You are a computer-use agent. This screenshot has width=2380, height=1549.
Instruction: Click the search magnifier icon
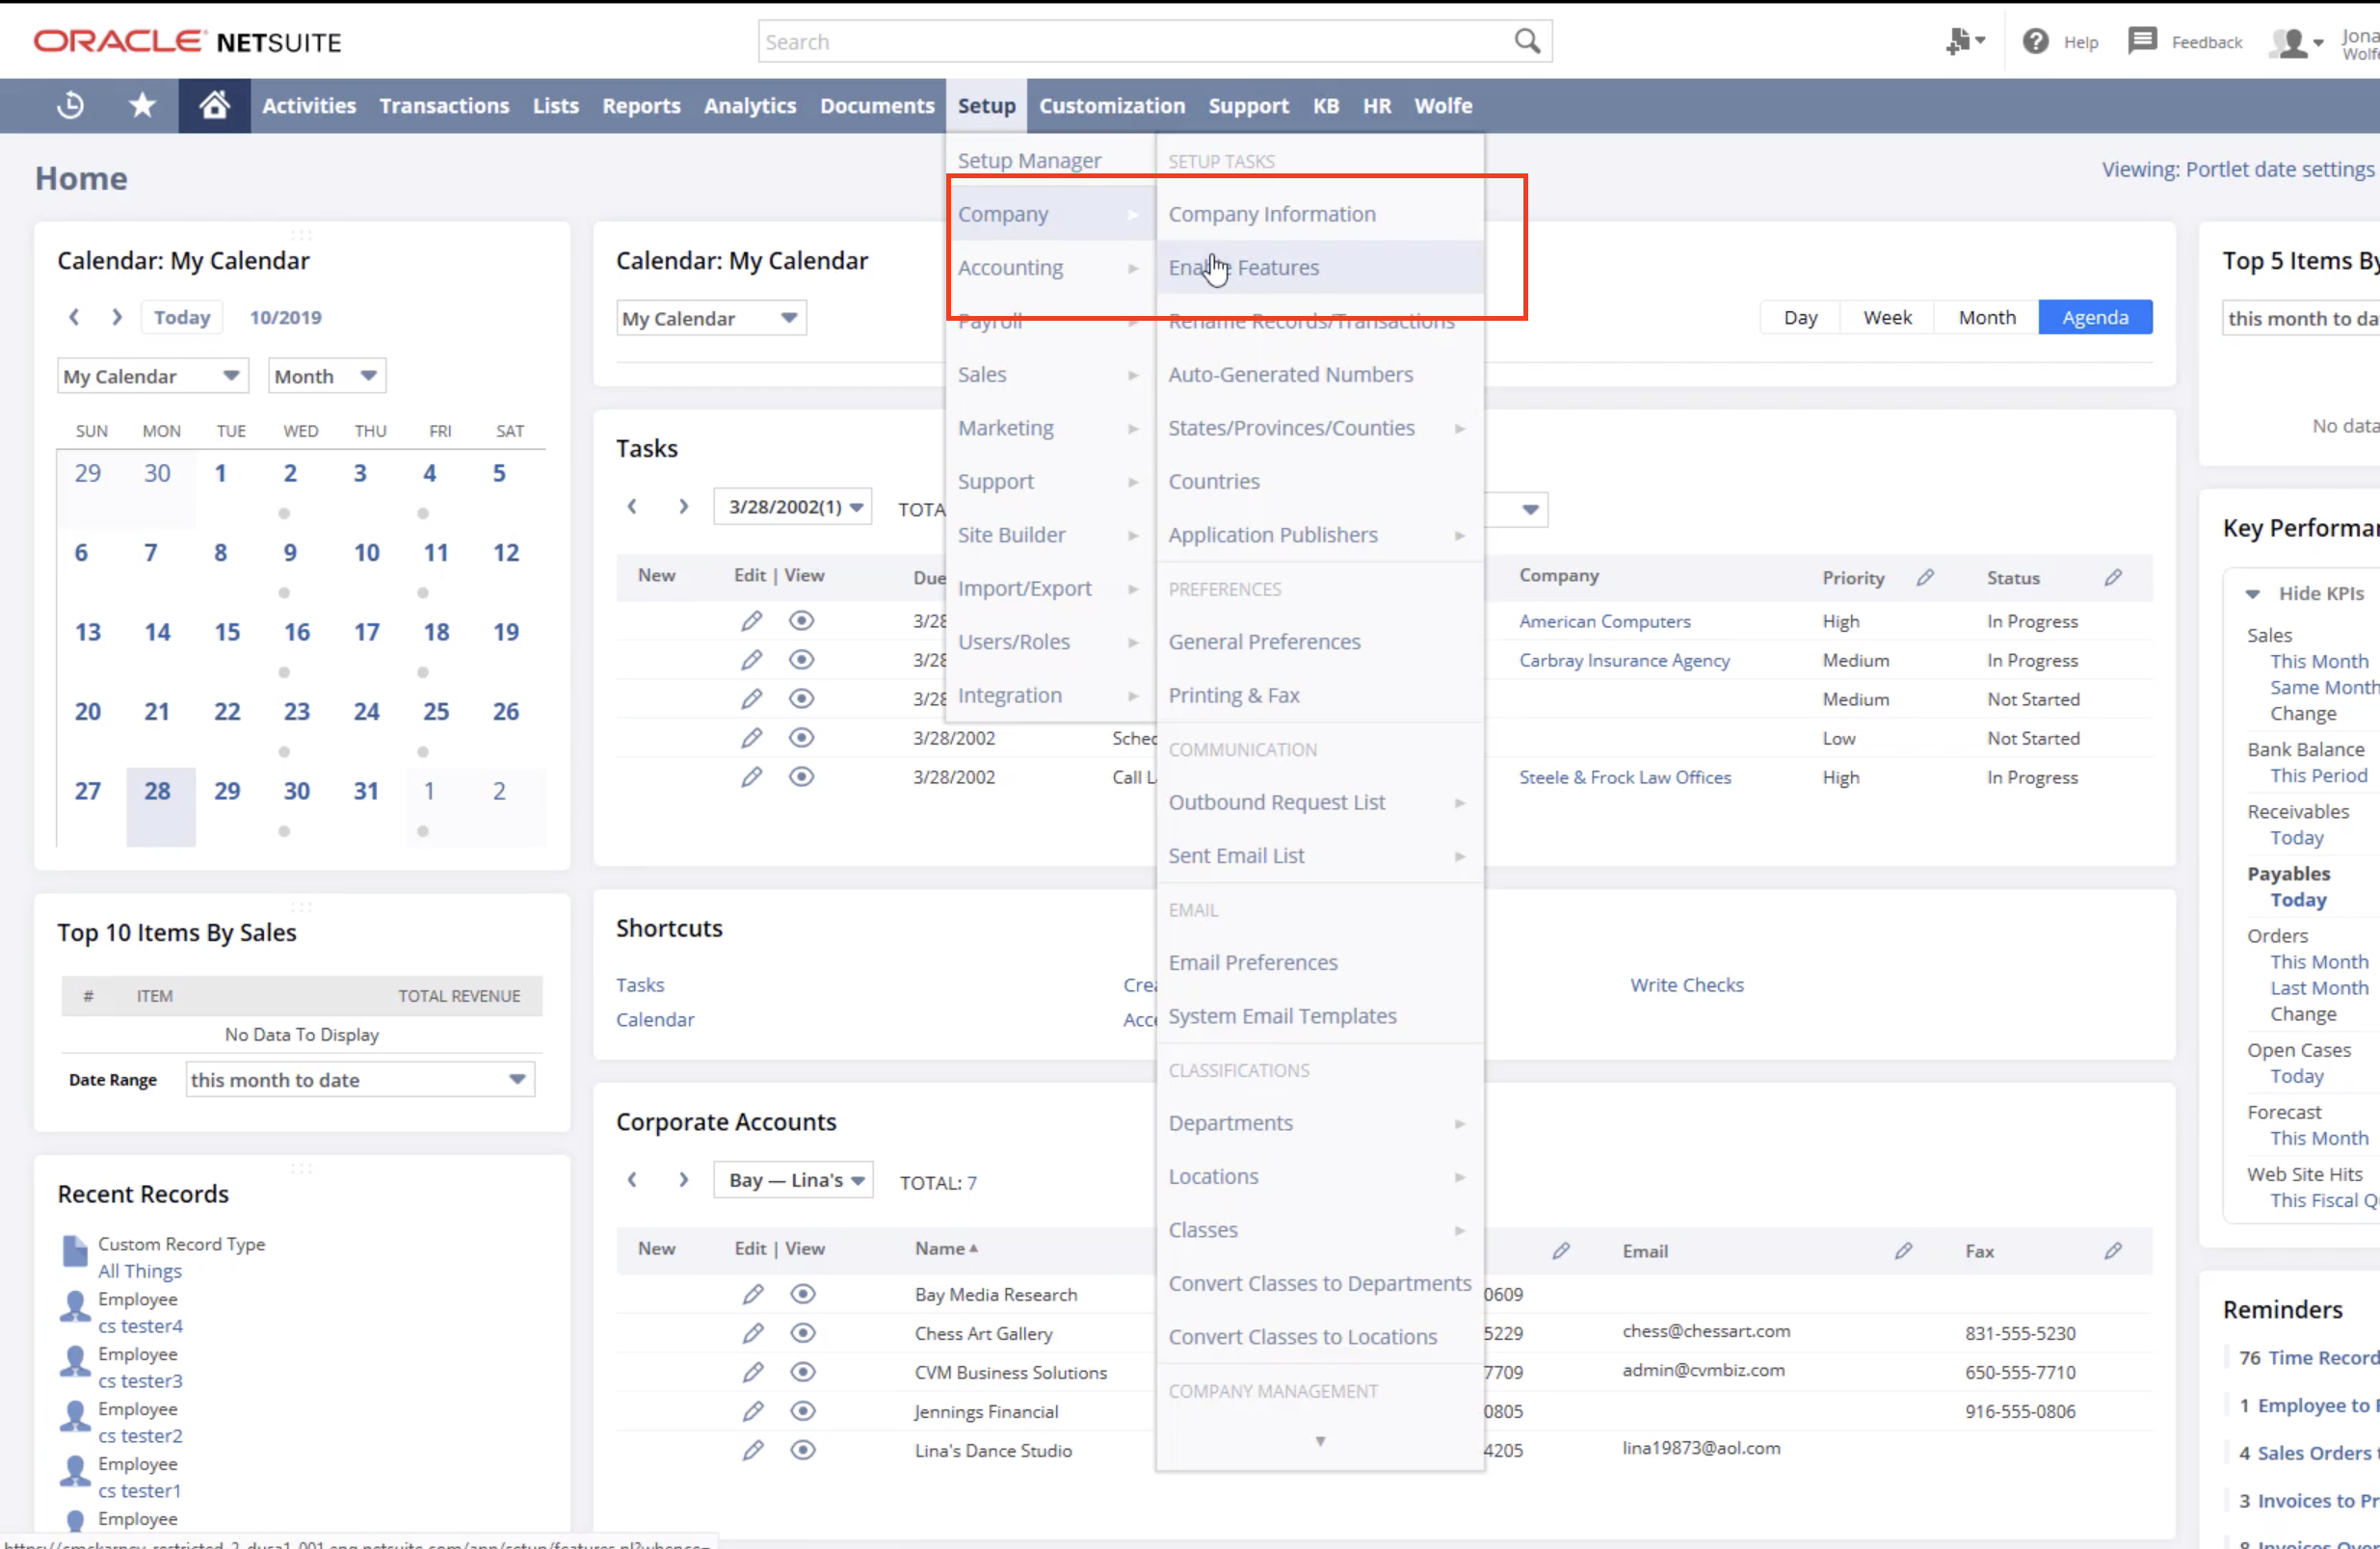tap(1526, 41)
